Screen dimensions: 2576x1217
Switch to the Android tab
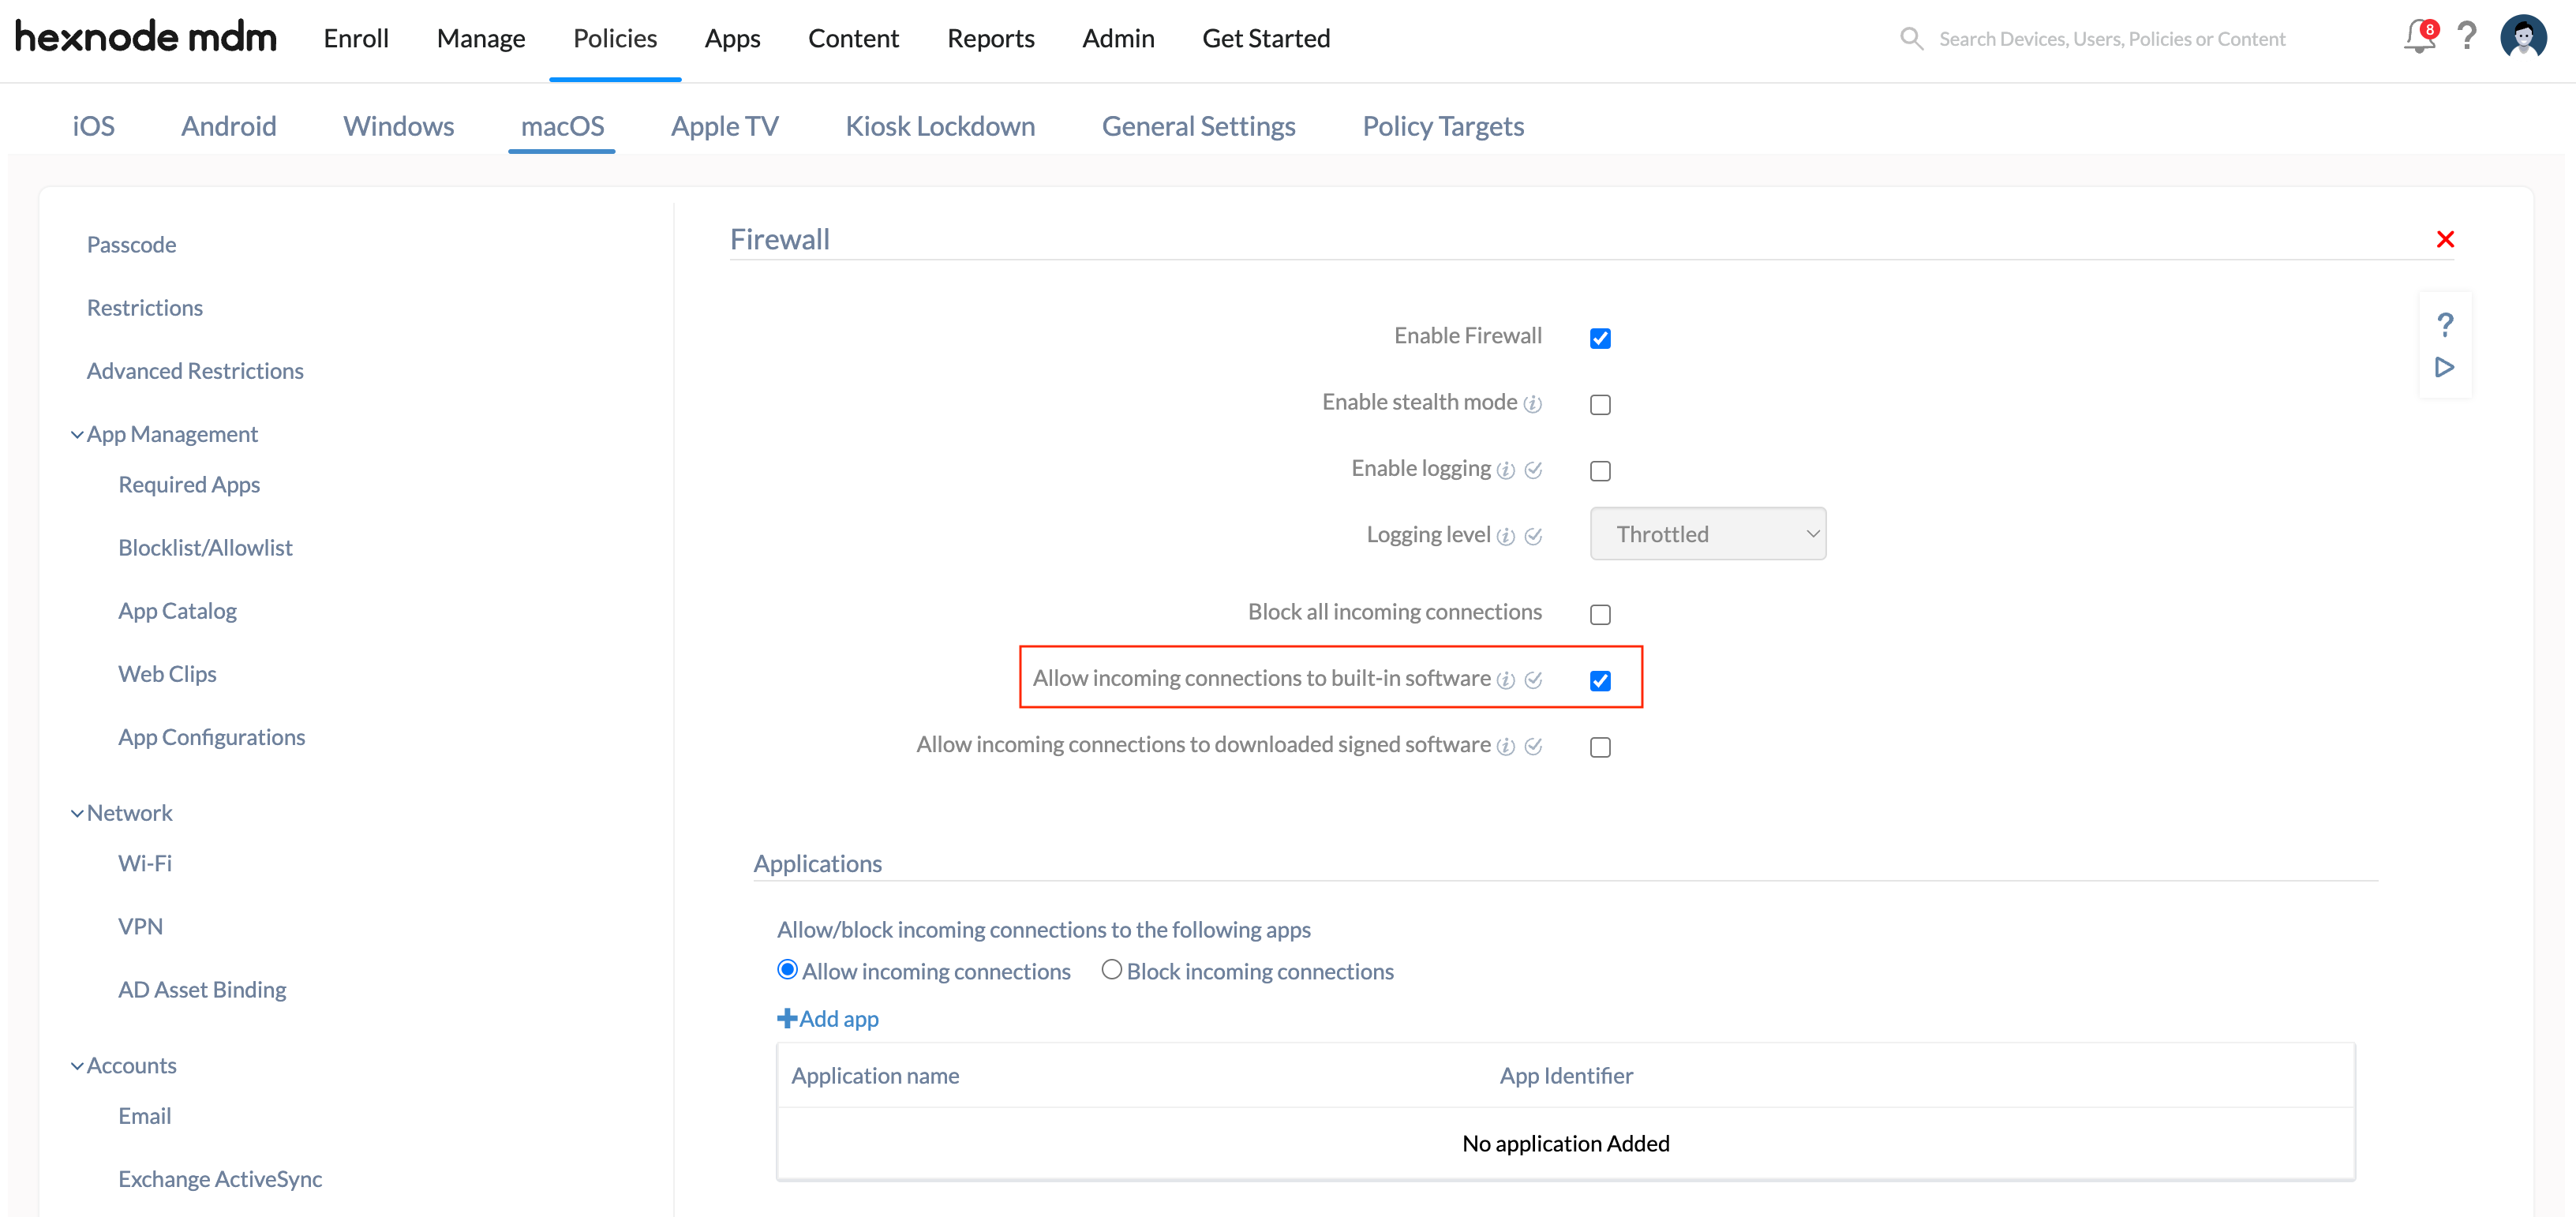click(229, 126)
